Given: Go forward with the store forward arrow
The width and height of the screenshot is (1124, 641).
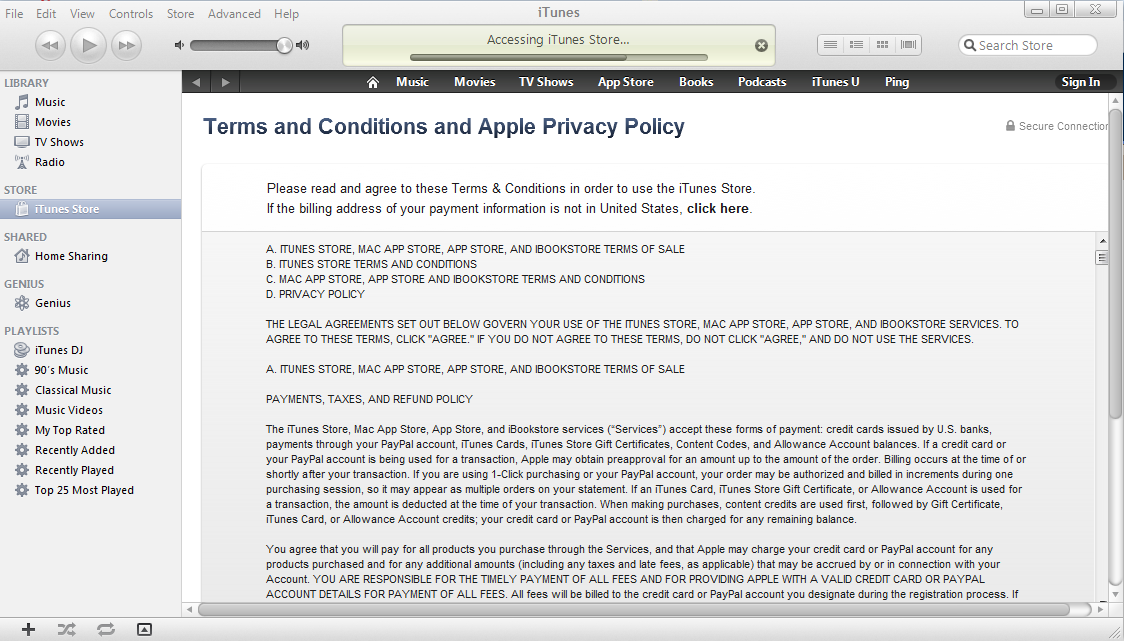Looking at the screenshot, I should pyautogui.click(x=225, y=82).
